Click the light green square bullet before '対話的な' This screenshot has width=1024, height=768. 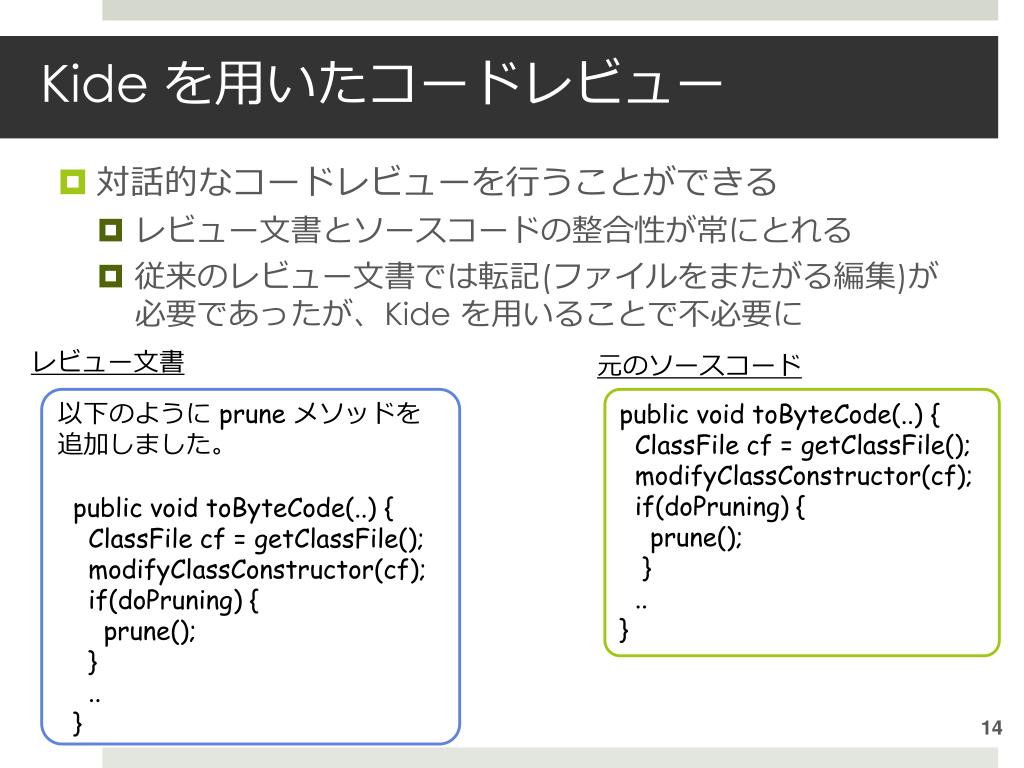72,182
